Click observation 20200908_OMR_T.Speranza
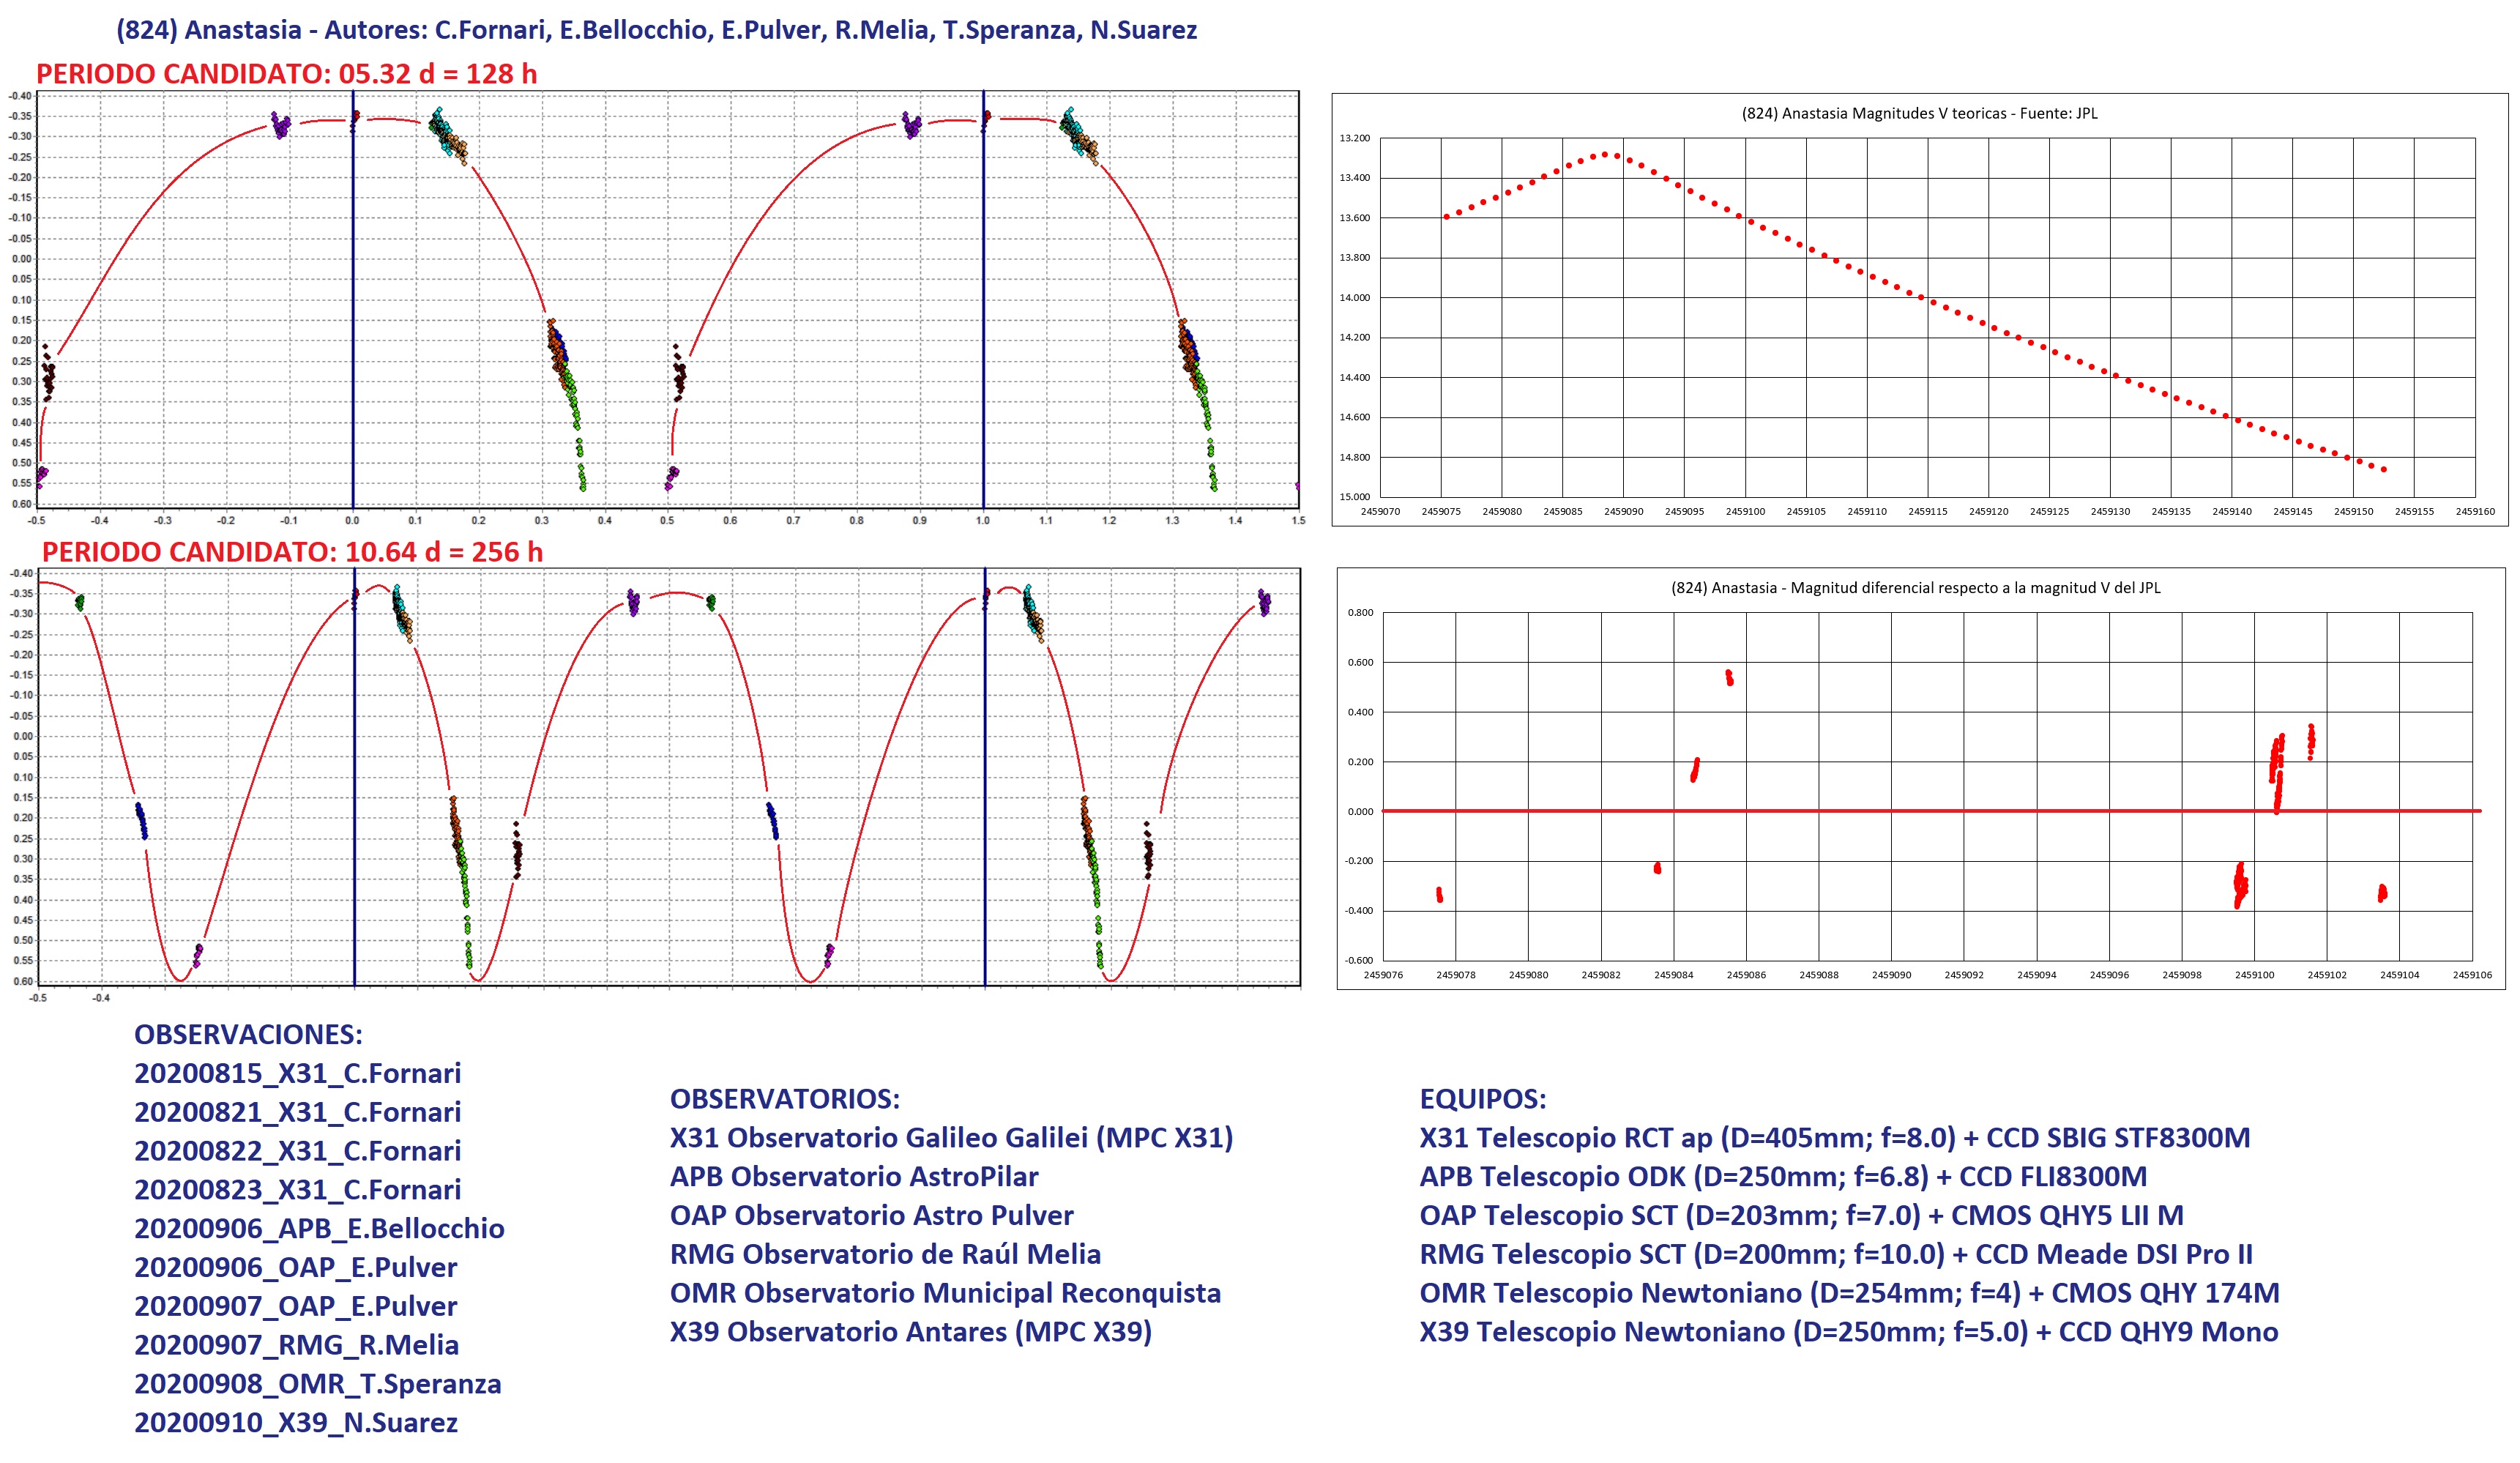Screen dimensions: 2520x1463 click(317, 1384)
